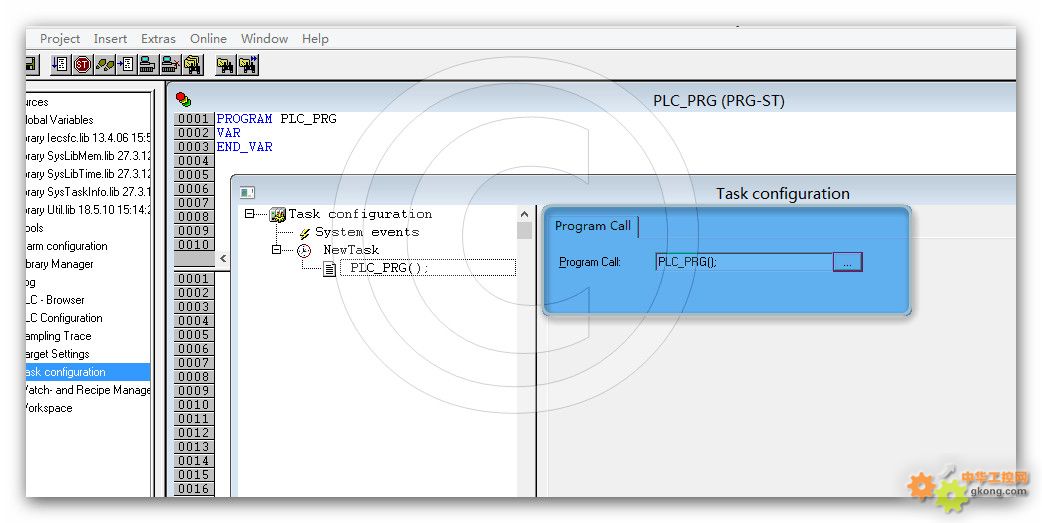1042x523 pixels.
Task: Click the Login computer icon in toolbar
Action: click(x=148, y=65)
